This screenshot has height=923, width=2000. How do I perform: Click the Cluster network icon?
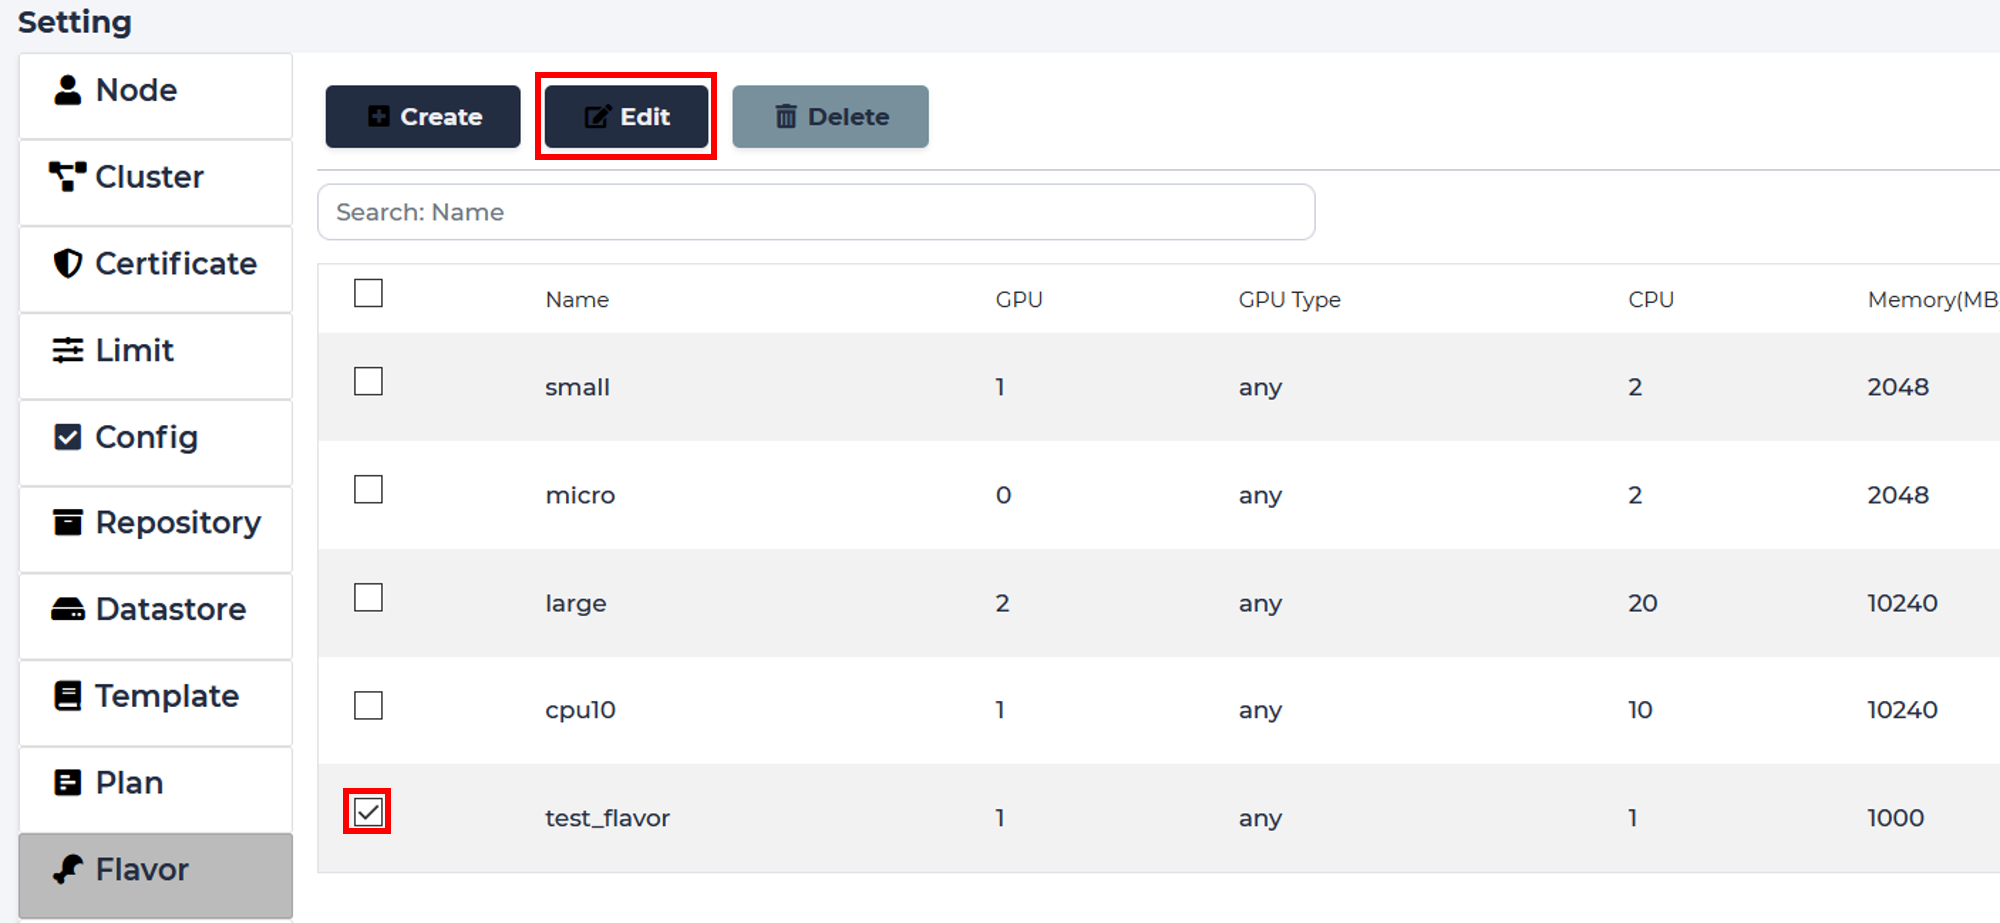point(67,177)
